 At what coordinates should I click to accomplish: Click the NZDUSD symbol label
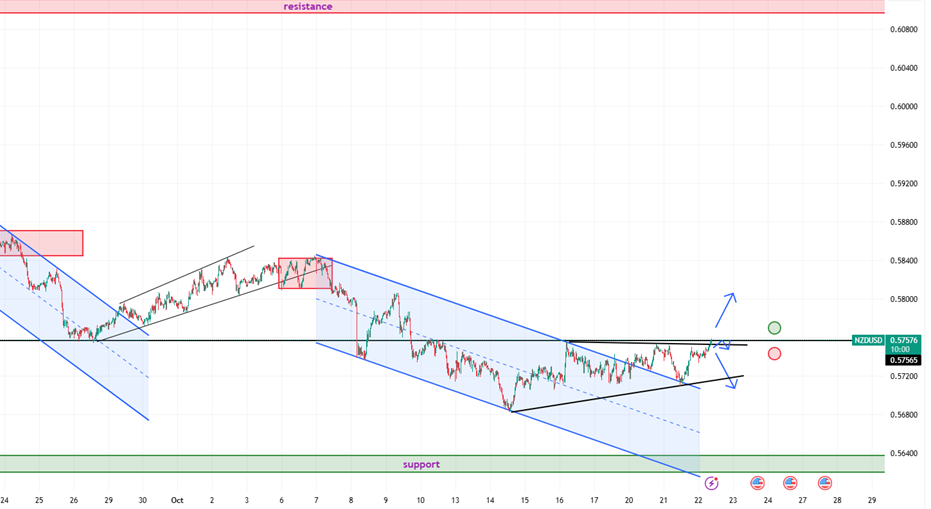868,341
